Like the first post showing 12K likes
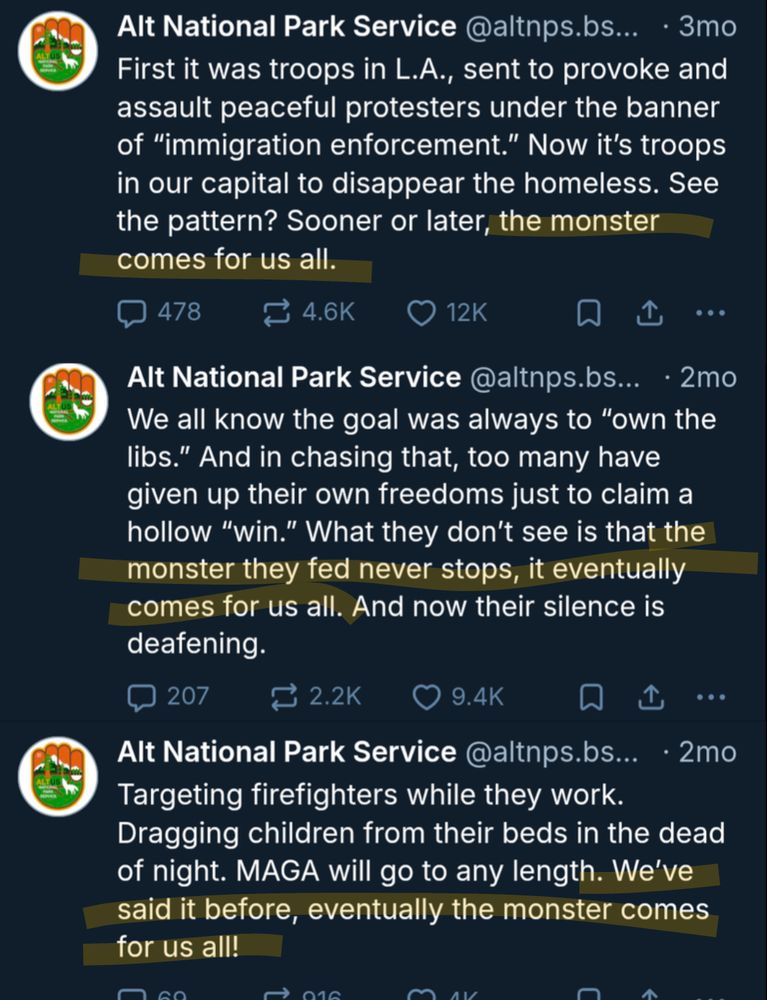 (x=420, y=312)
